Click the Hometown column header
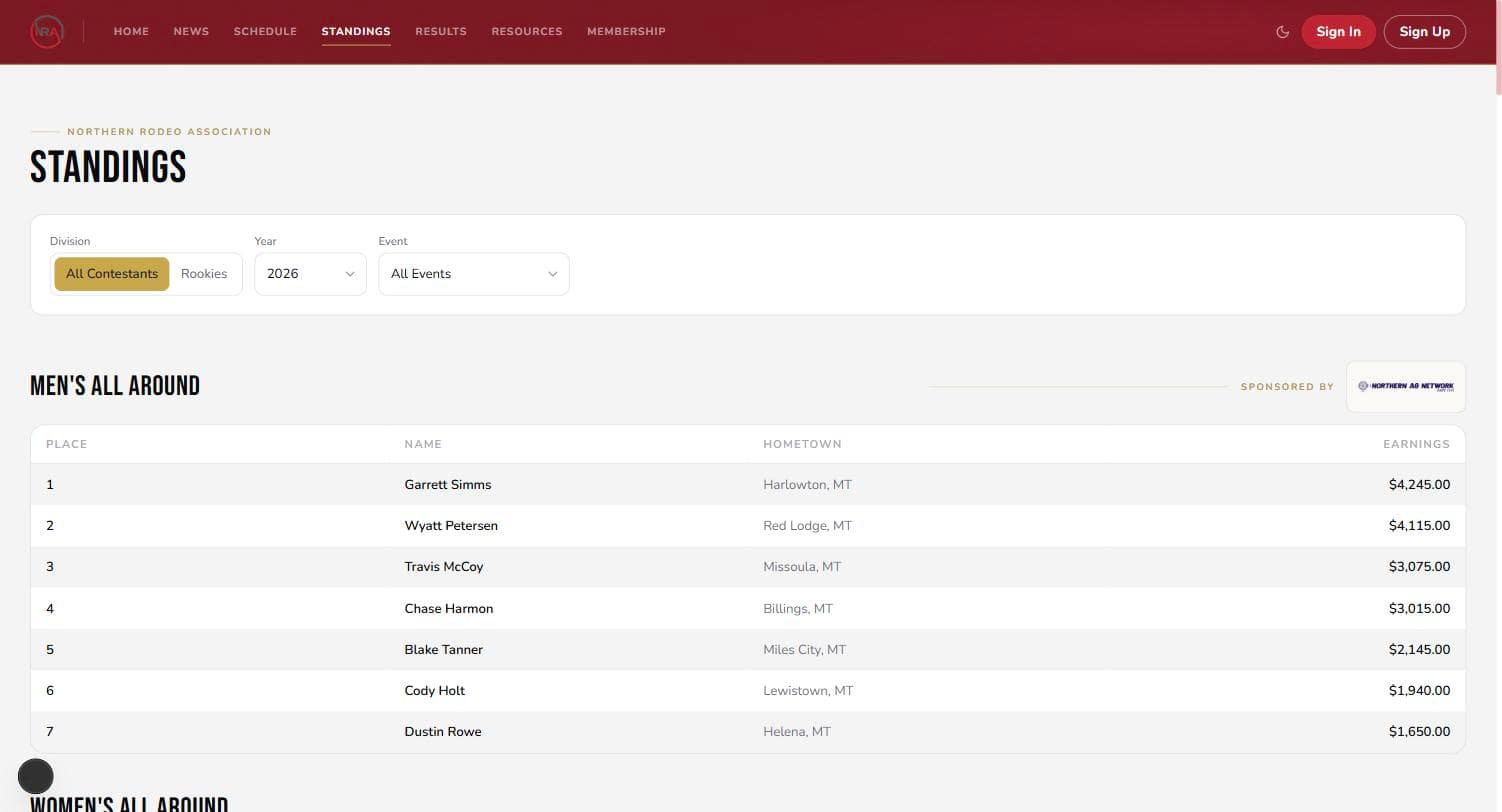Screen dimensions: 1502x812 [x=803, y=444]
